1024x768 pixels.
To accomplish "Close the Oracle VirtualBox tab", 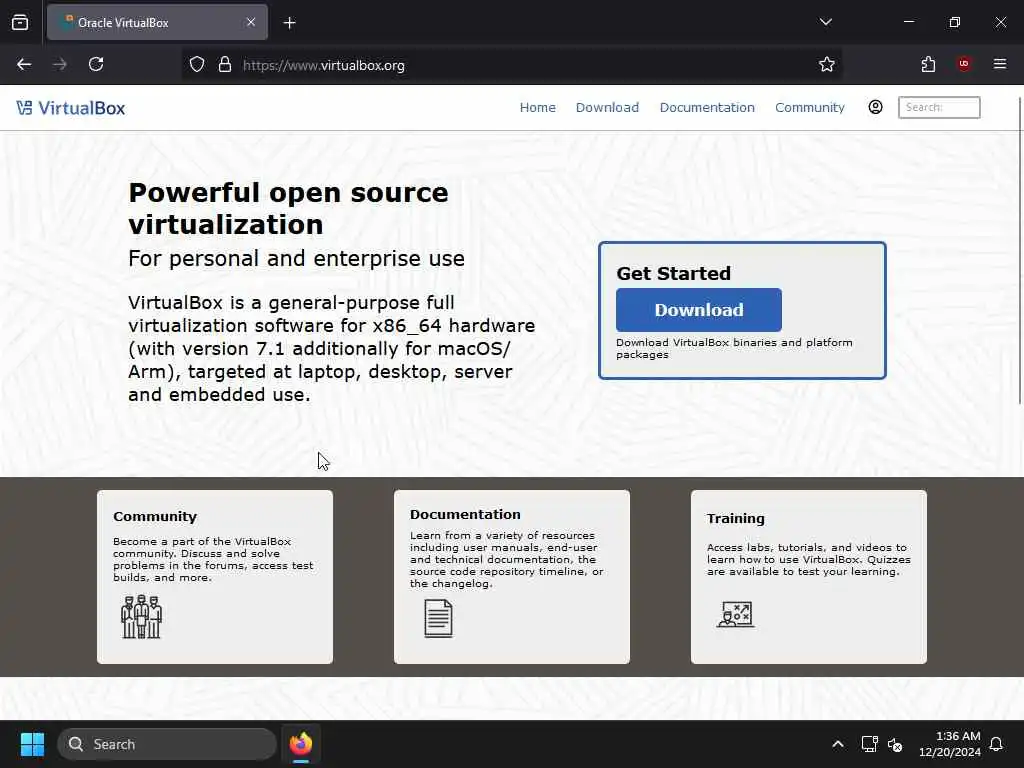I will (x=251, y=22).
